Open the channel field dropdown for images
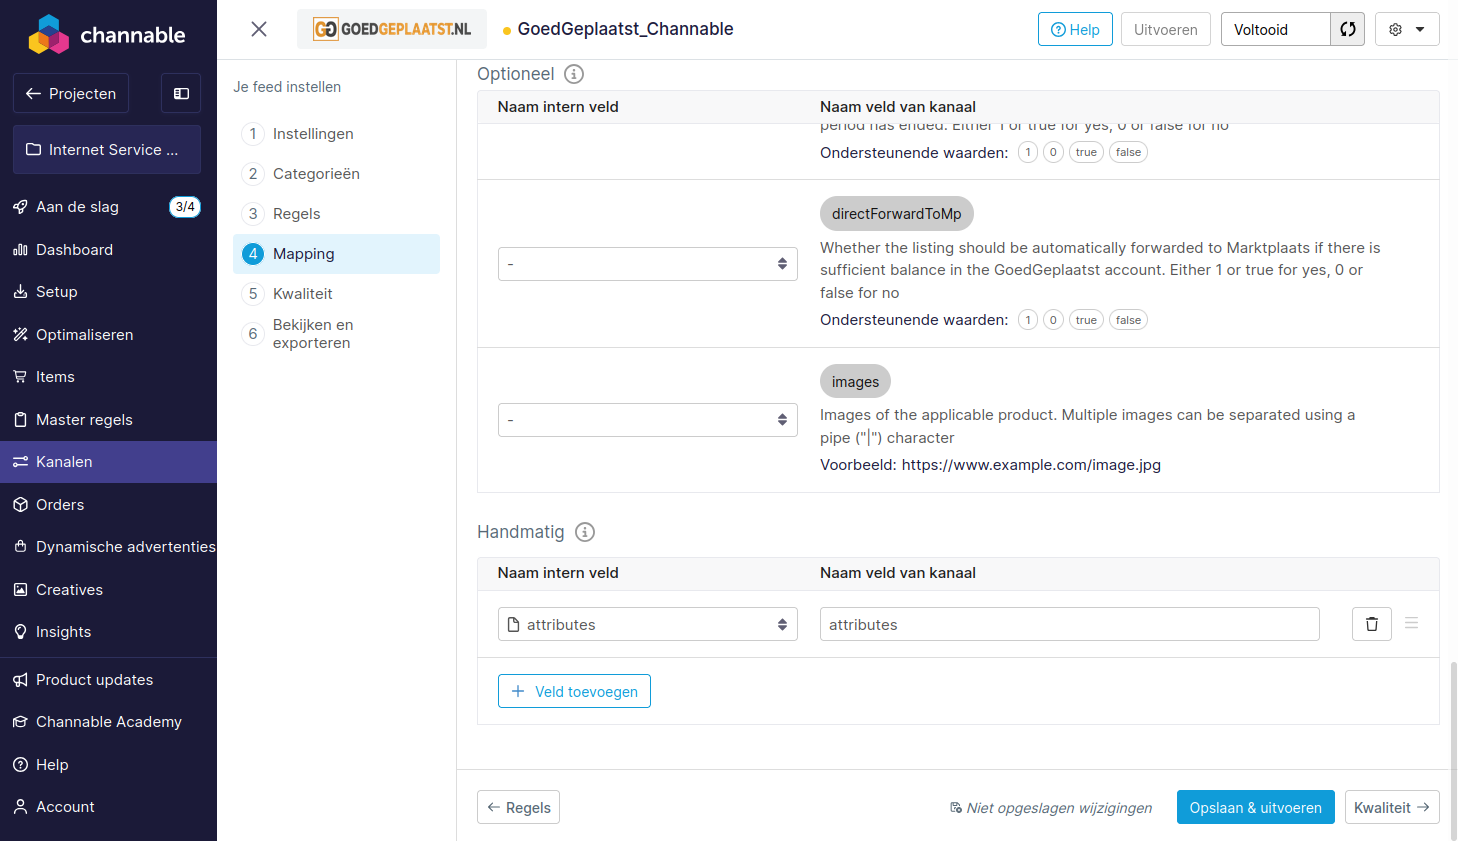This screenshot has width=1458, height=841. [x=647, y=420]
